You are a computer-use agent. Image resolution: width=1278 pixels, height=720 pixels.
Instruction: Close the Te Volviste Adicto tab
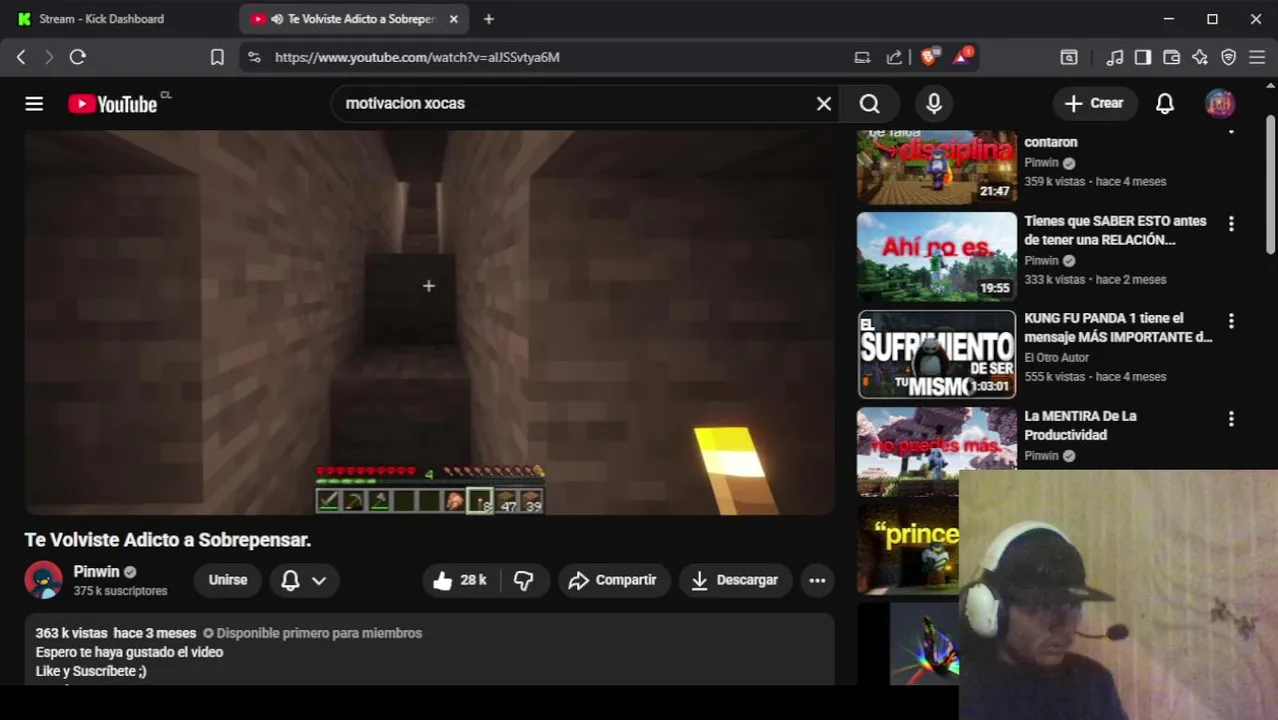coord(453,19)
